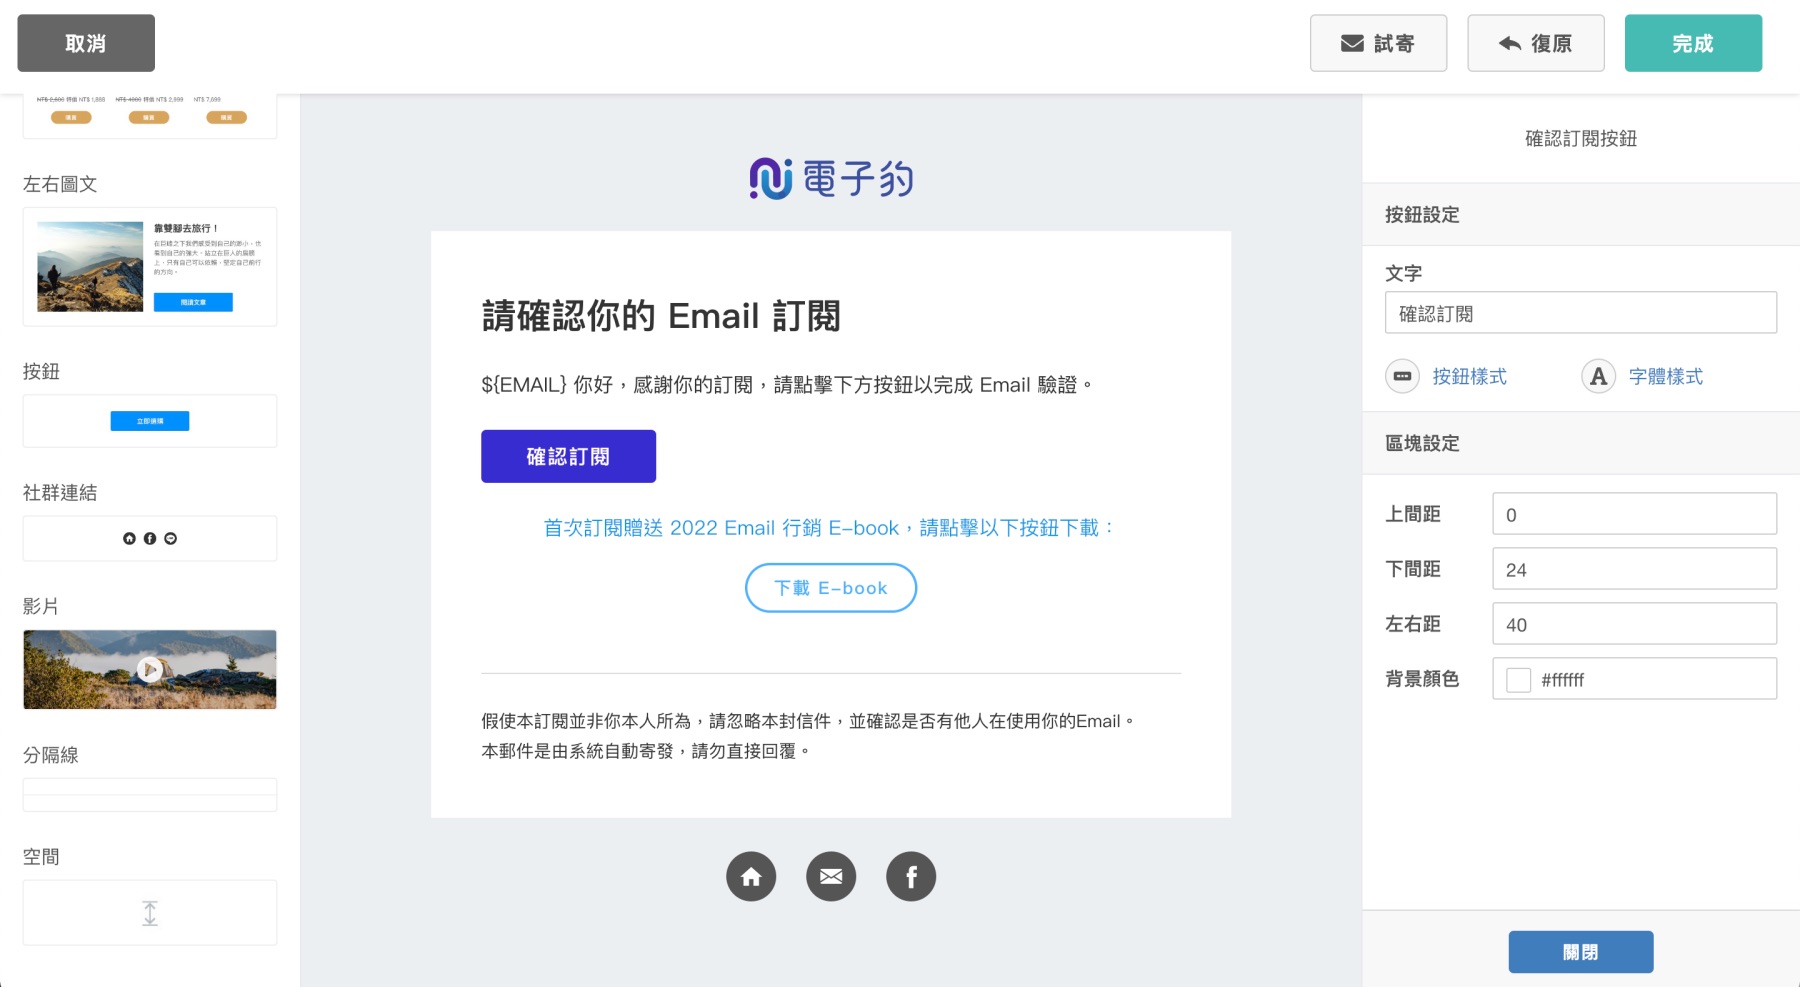
Task: Click the button style icon
Action: (1402, 377)
